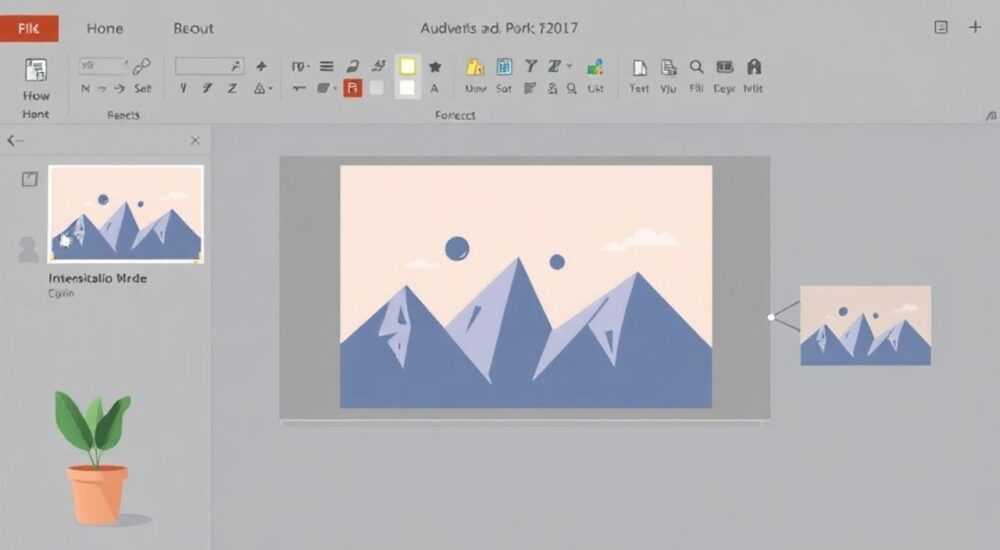Image resolution: width=1000 pixels, height=550 pixels.
Task: Click the N icon in the Fencts group
Action: [85, 88]
